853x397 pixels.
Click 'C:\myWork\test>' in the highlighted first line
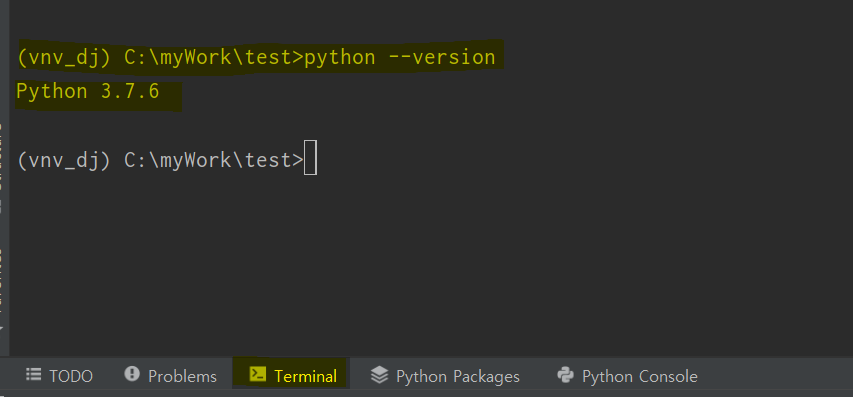point(213,58)
